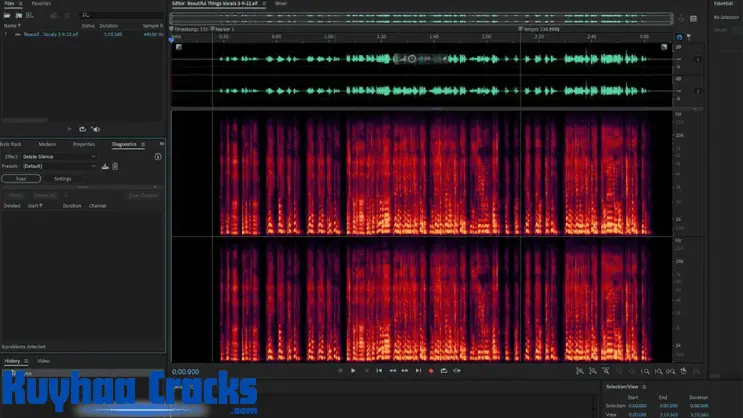Click the Scan button in Diagnostics

(x=20, y=178)
